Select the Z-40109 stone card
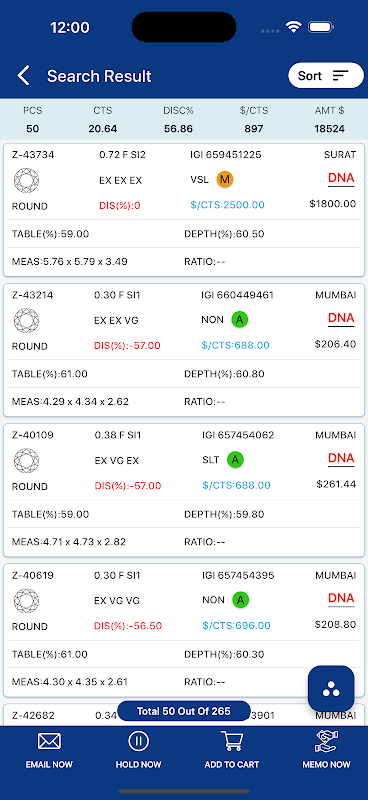368x800 pixels. point(184,490)
